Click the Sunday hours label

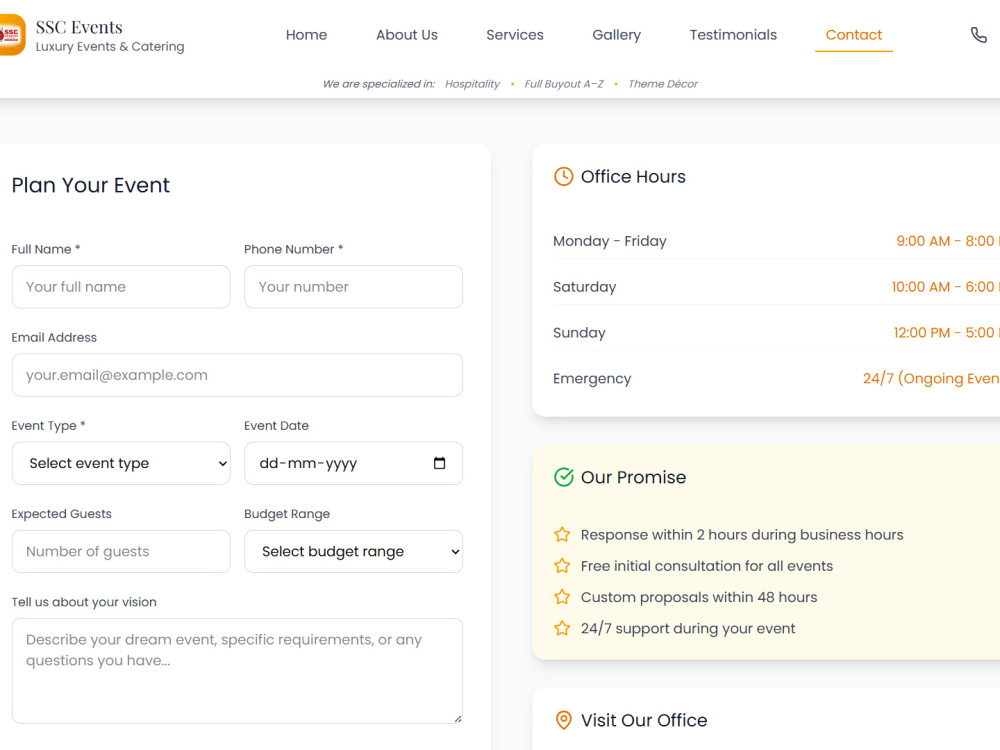(x=579, y=333)
